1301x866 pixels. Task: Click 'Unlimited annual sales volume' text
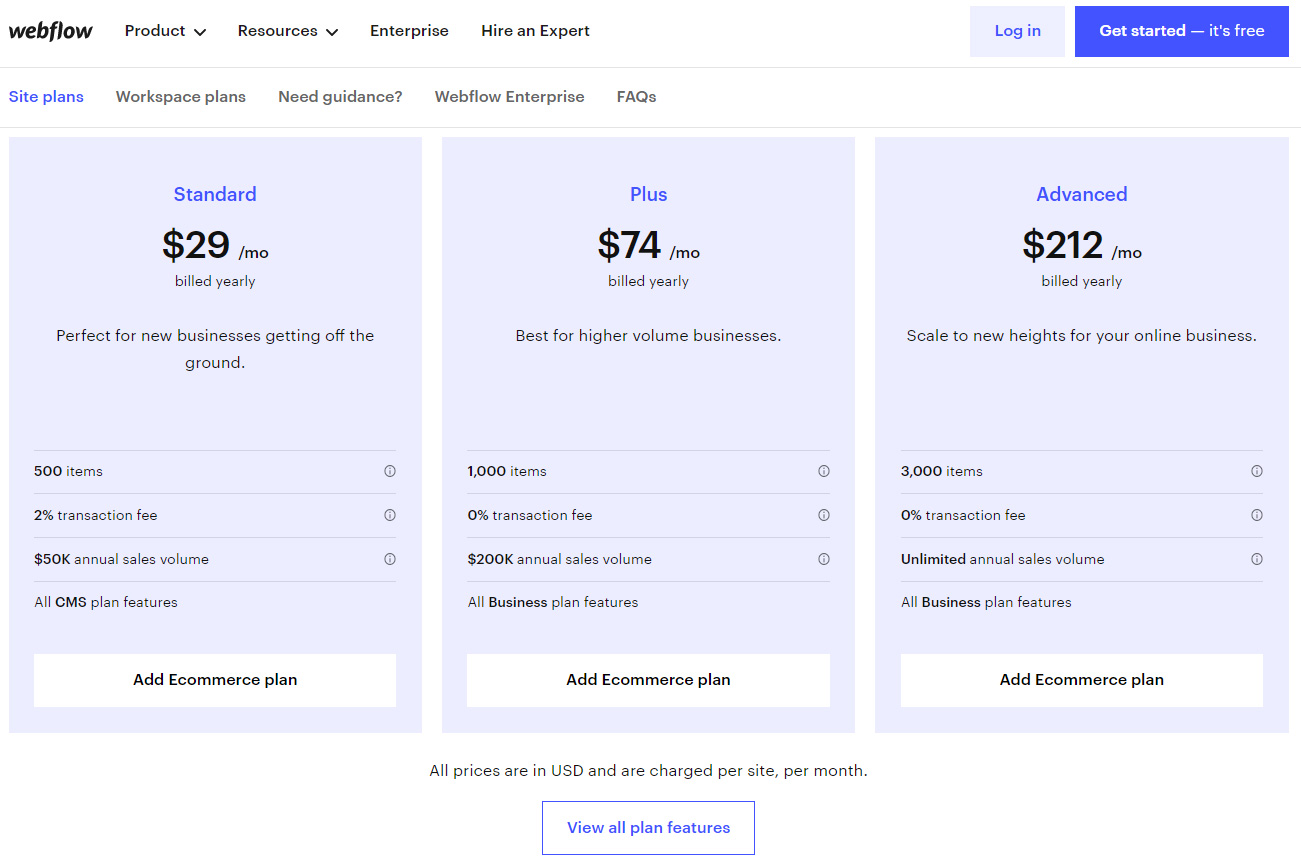pyautogui.click(x=1003, y=559)
